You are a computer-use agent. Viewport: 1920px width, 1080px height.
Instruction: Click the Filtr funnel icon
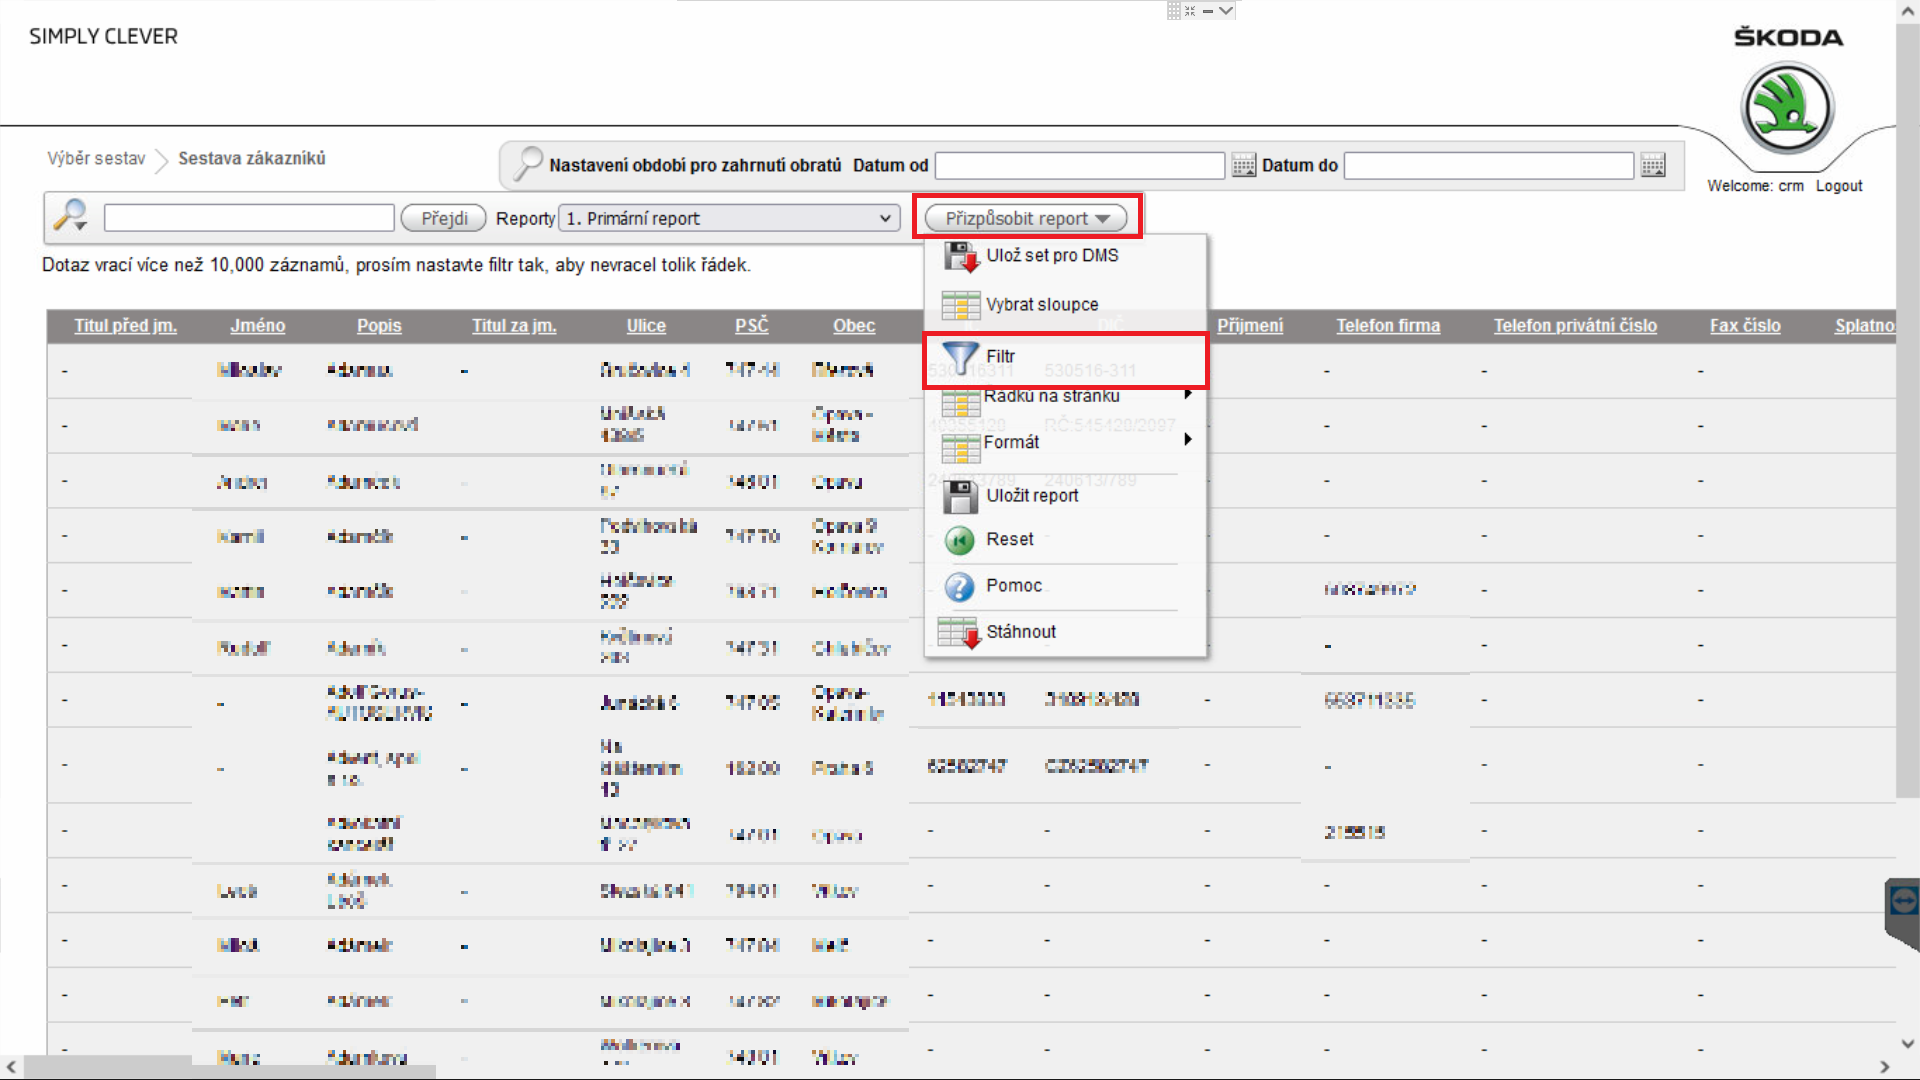pyautogui.click(x=960, y=358)
